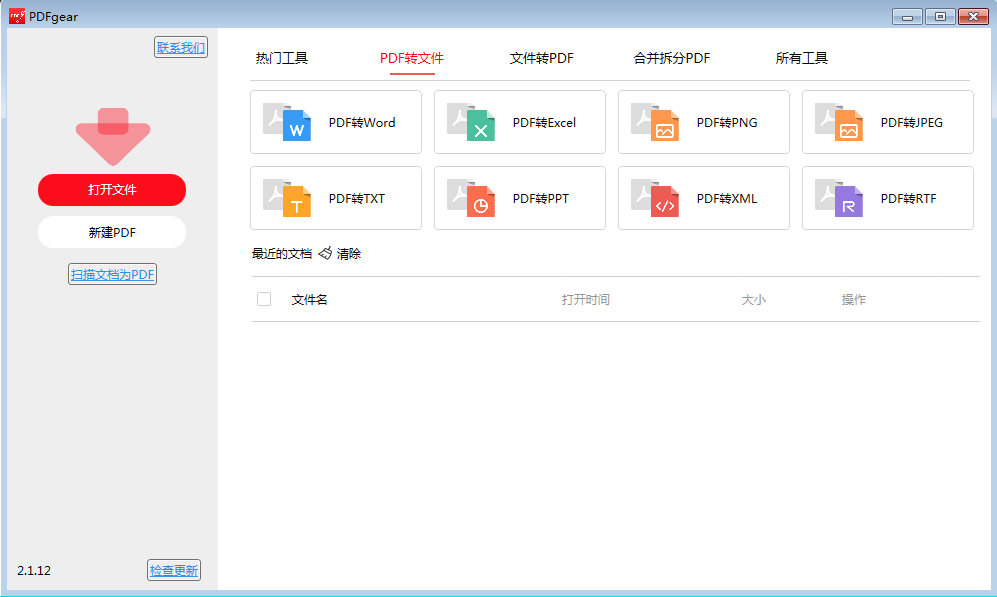
Task: Show the 所有工具 tab
Action: point(801,58)
